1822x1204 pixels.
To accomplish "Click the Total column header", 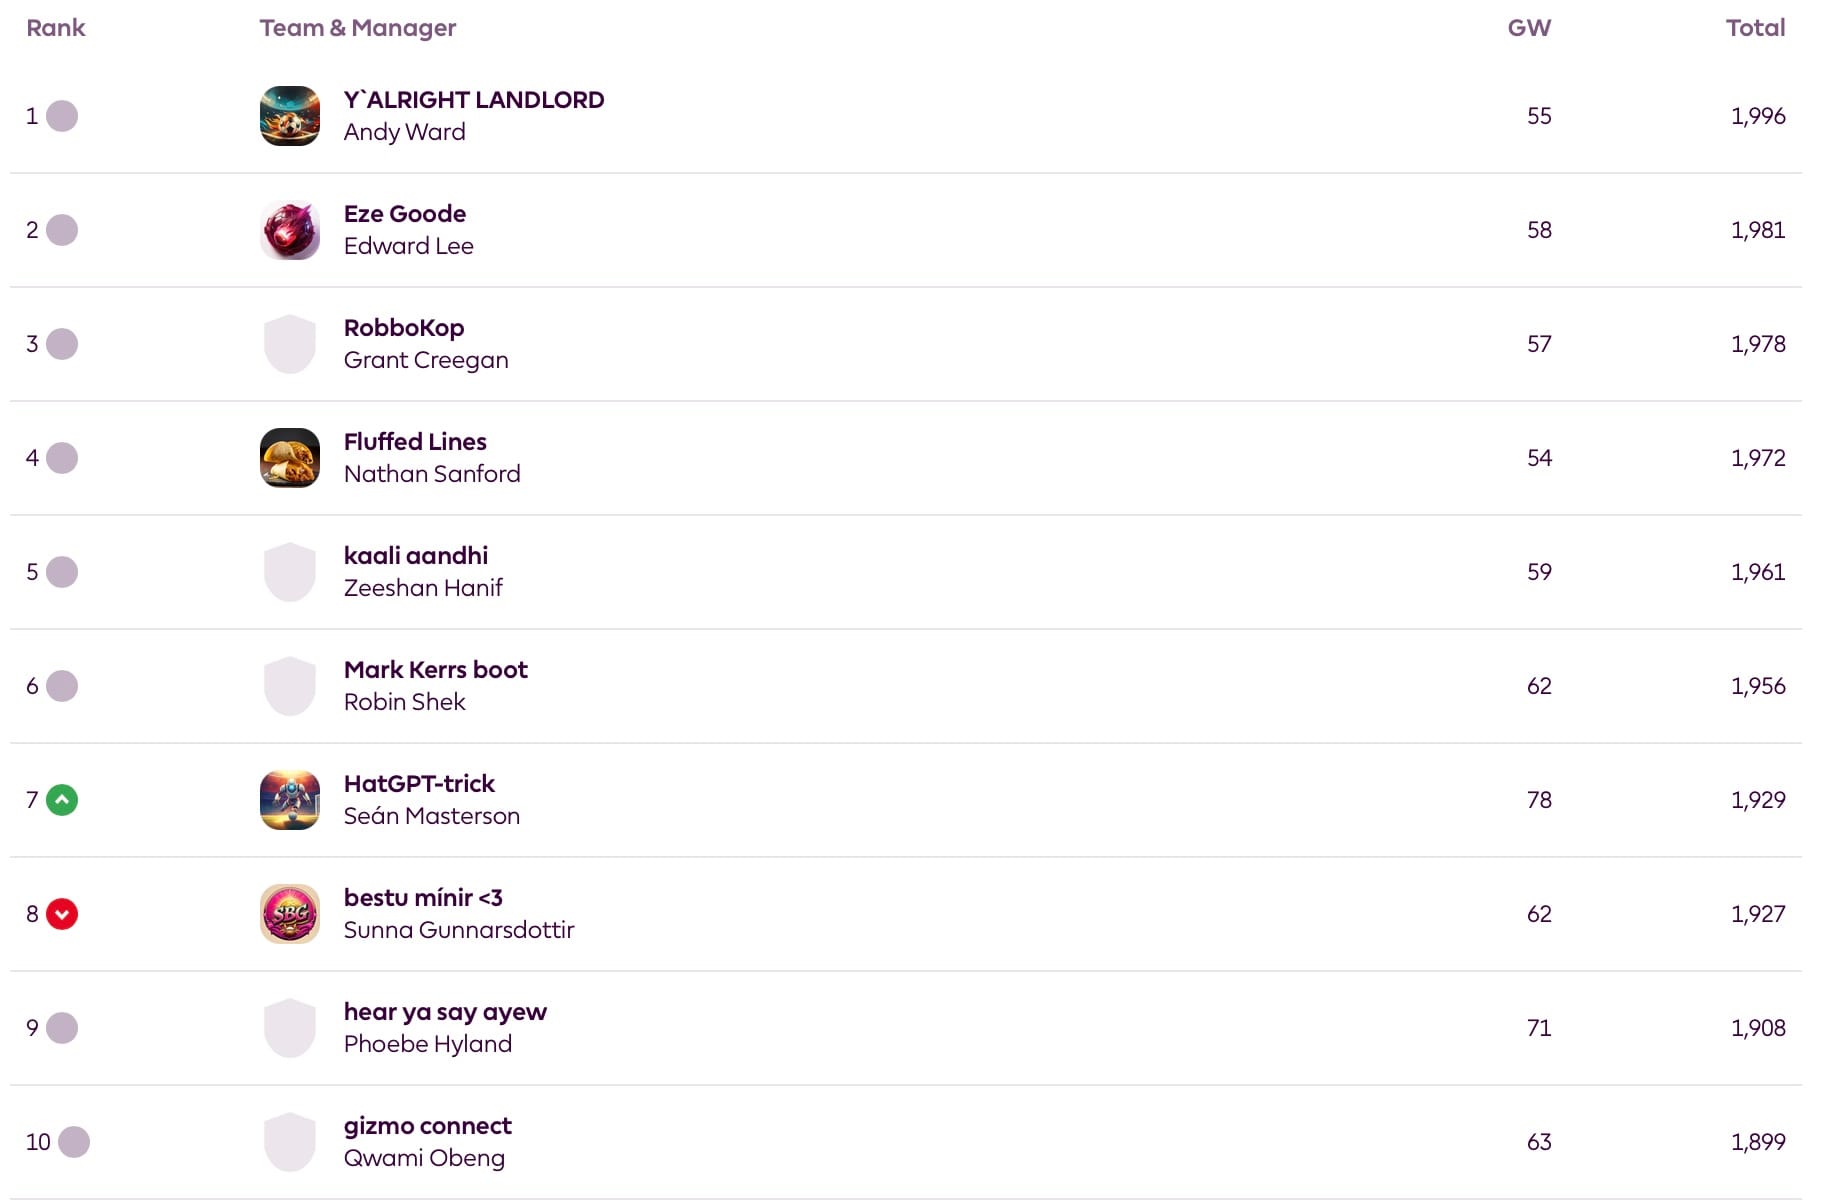I will click(x=1755, y=28).
